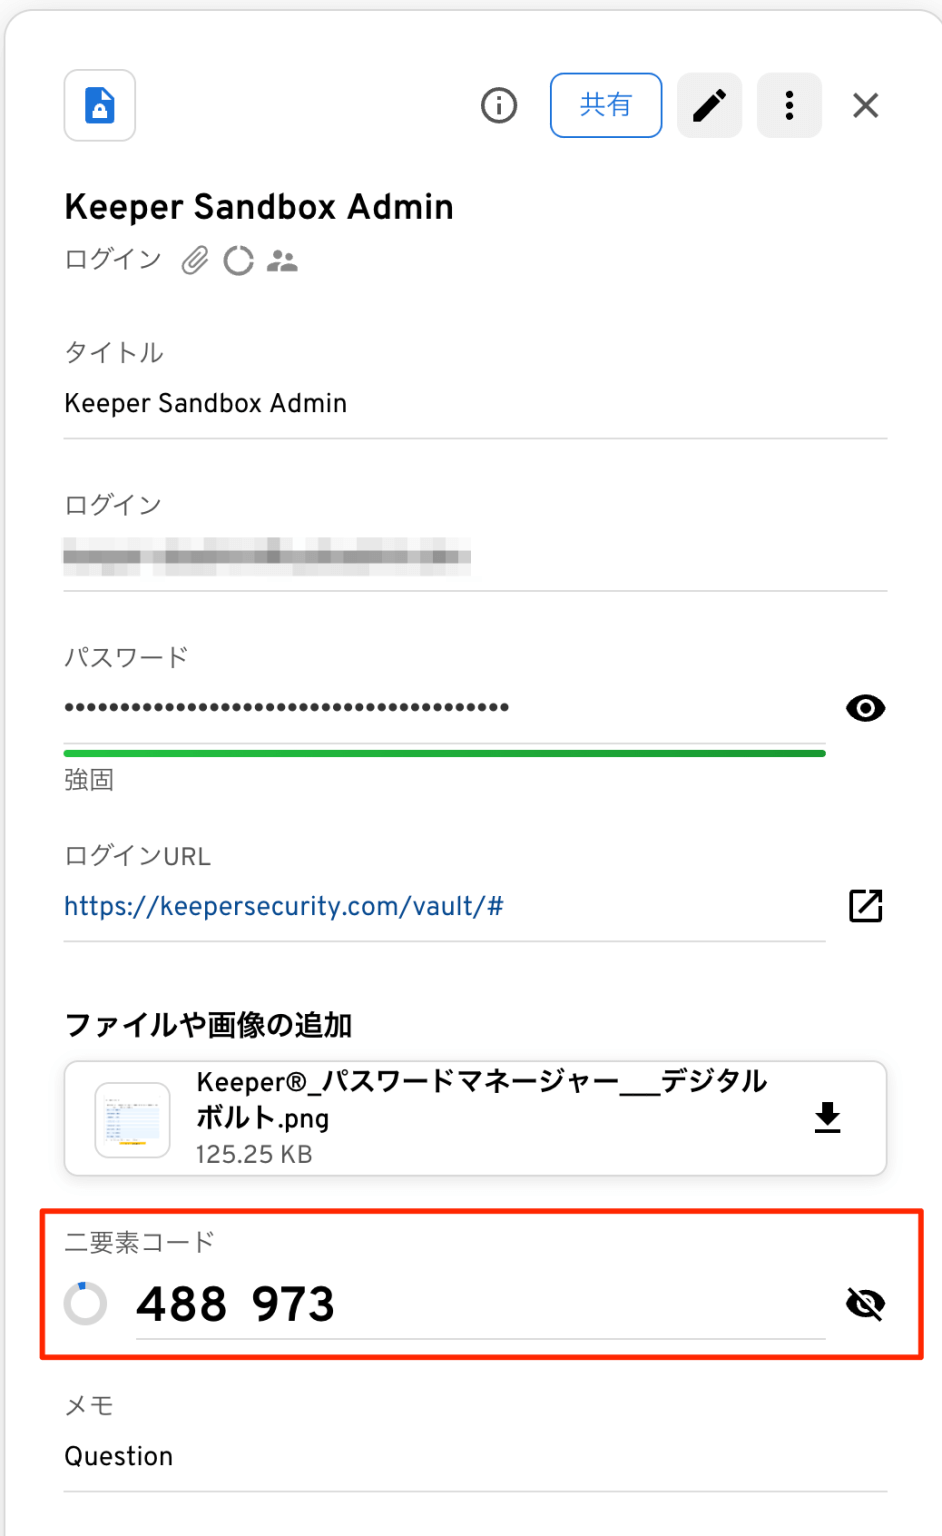Select the pencil icon to edit the record
The width and height of the screenshot is (942, 1536).
[x=709, y=105]
